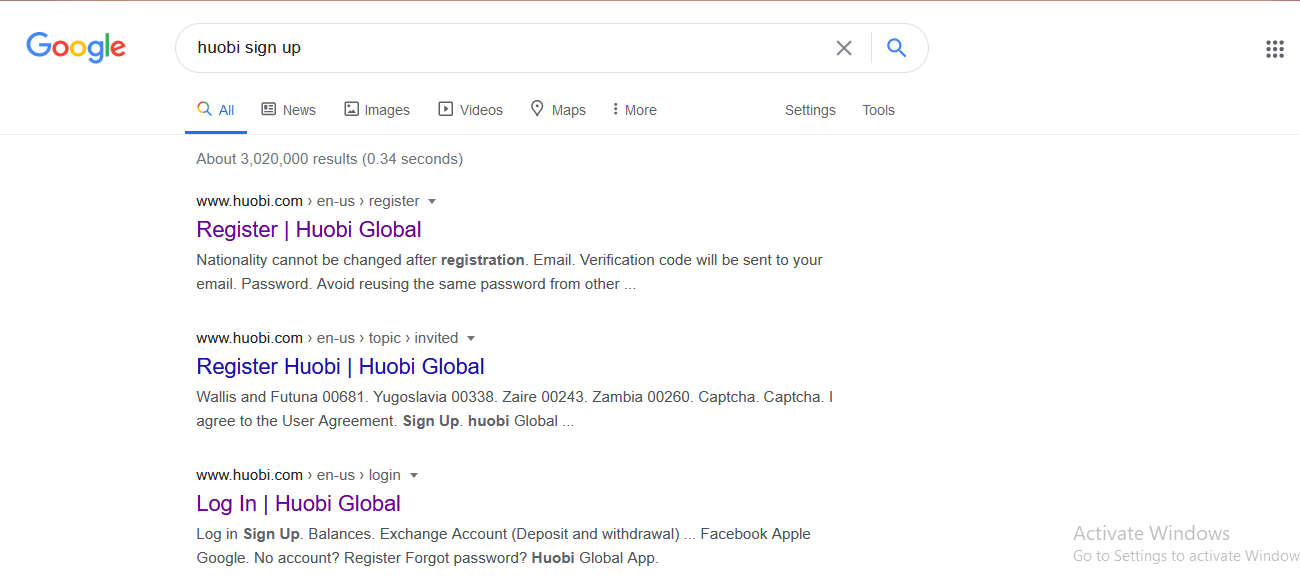Click the blue magnifier search button
Screen dimensions: 1300x582
[x=896, y=48]
